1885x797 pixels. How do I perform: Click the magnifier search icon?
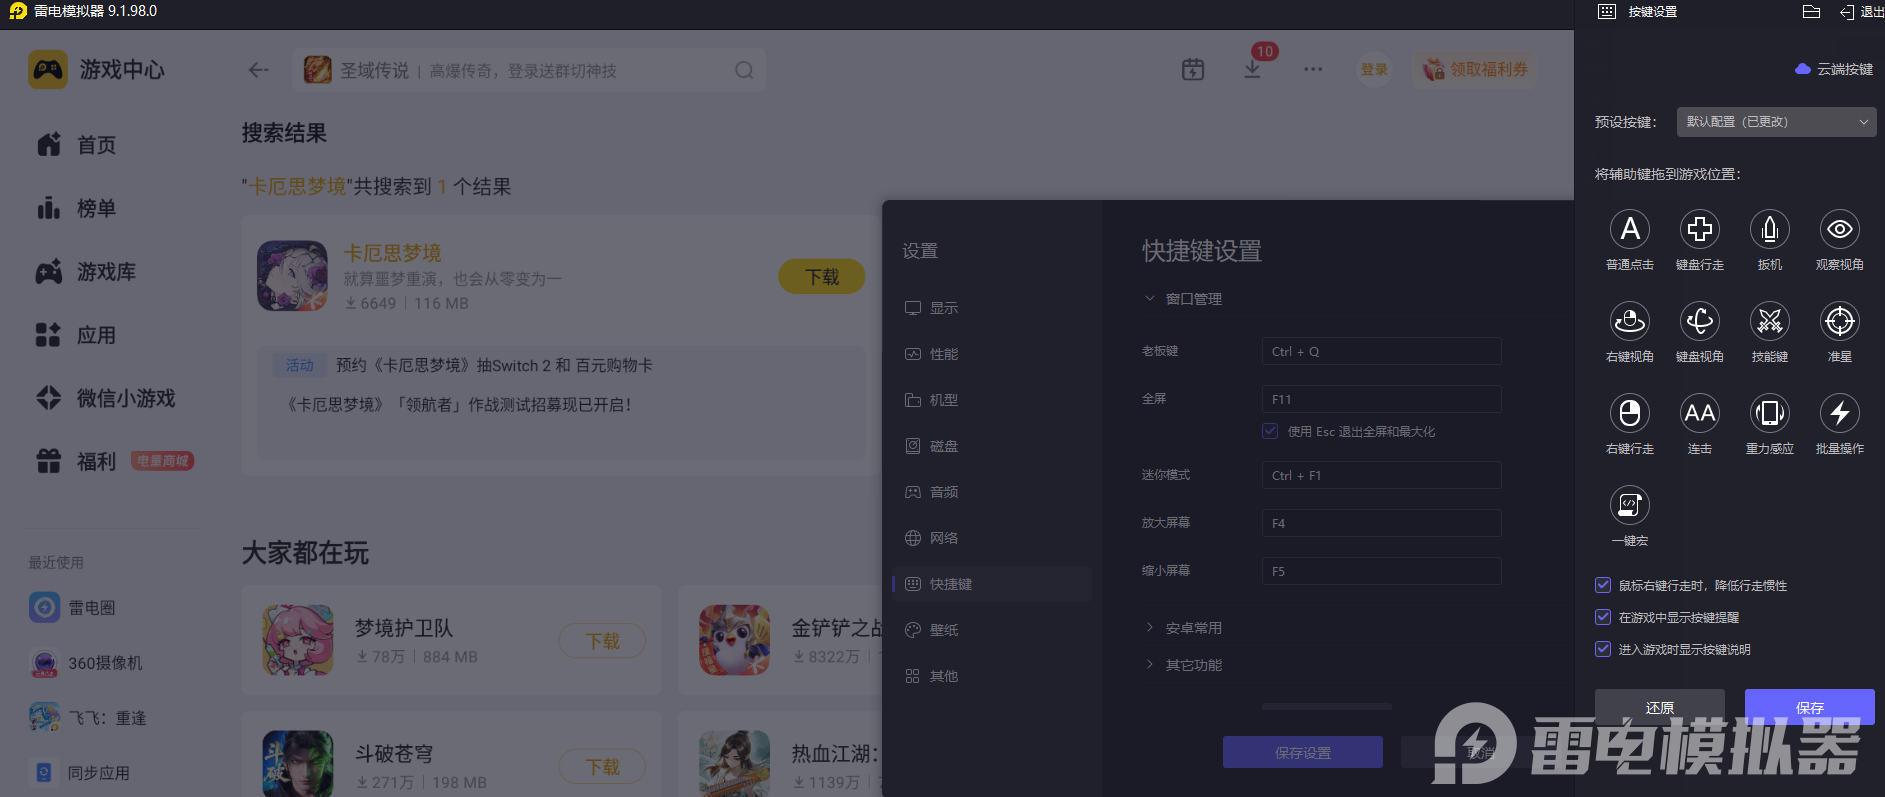click(744, 70)
